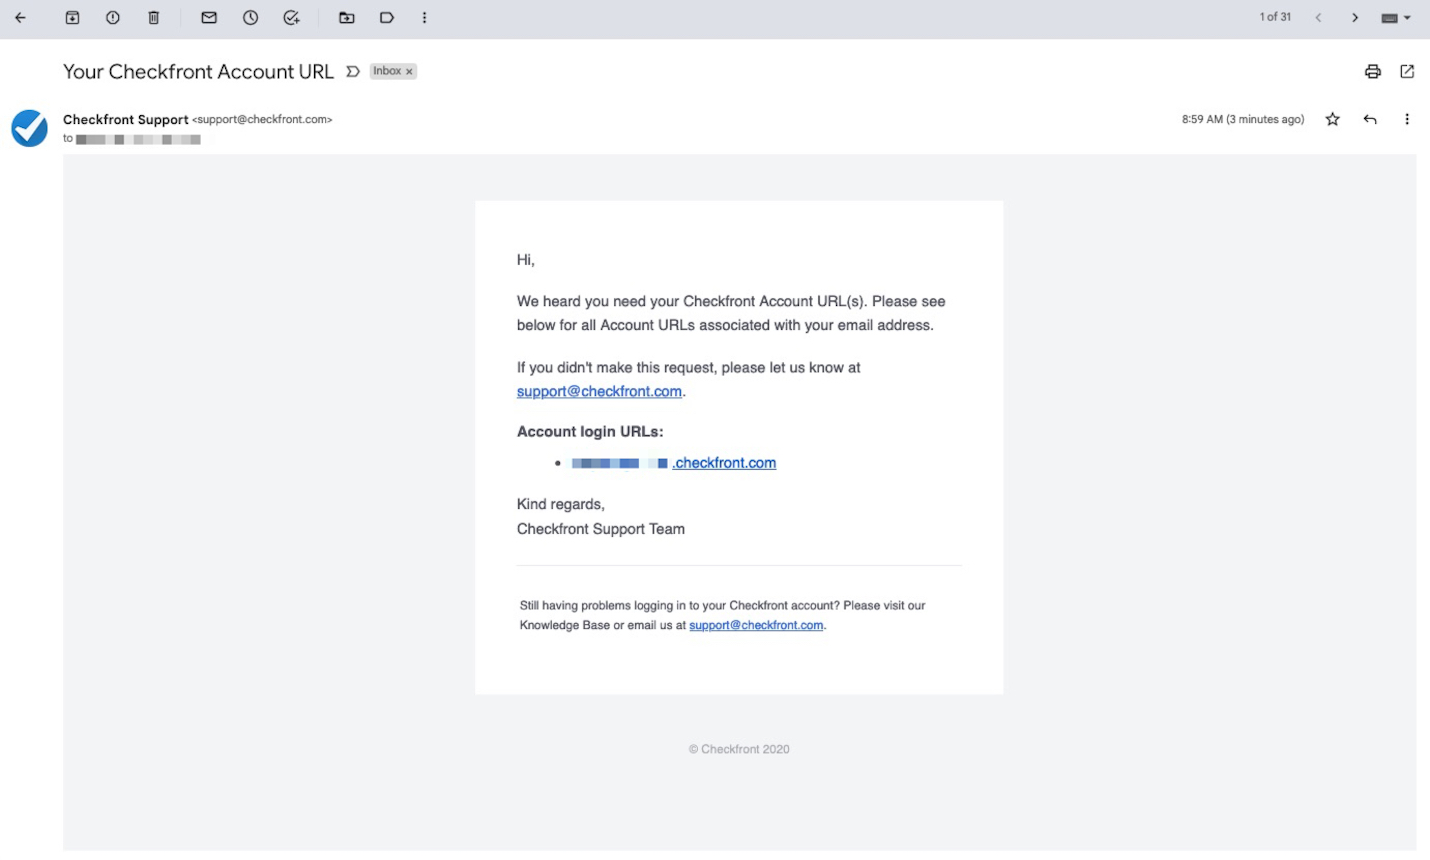The width and height of the screenshot is (1430, 860).
Task: Open the .checkfront.com account login URL
Action: tap(724, 463)
